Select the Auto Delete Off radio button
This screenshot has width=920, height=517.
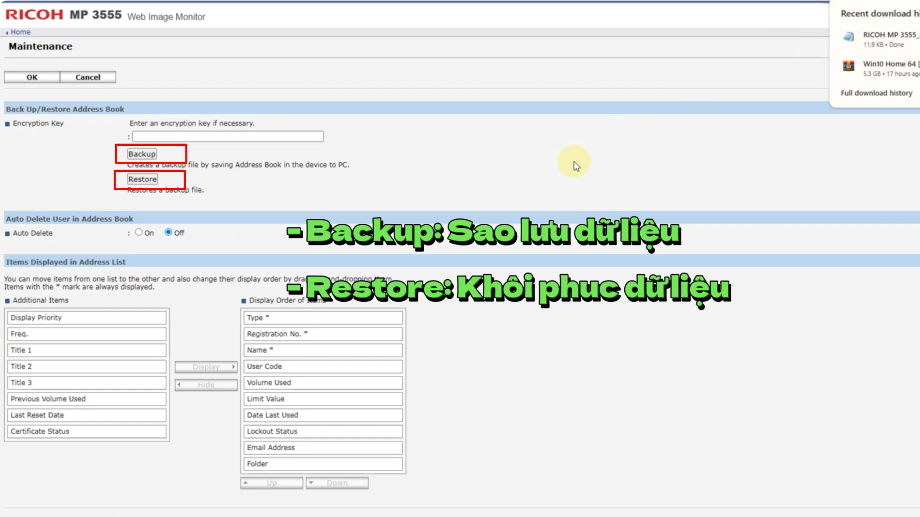pos(168,232)
